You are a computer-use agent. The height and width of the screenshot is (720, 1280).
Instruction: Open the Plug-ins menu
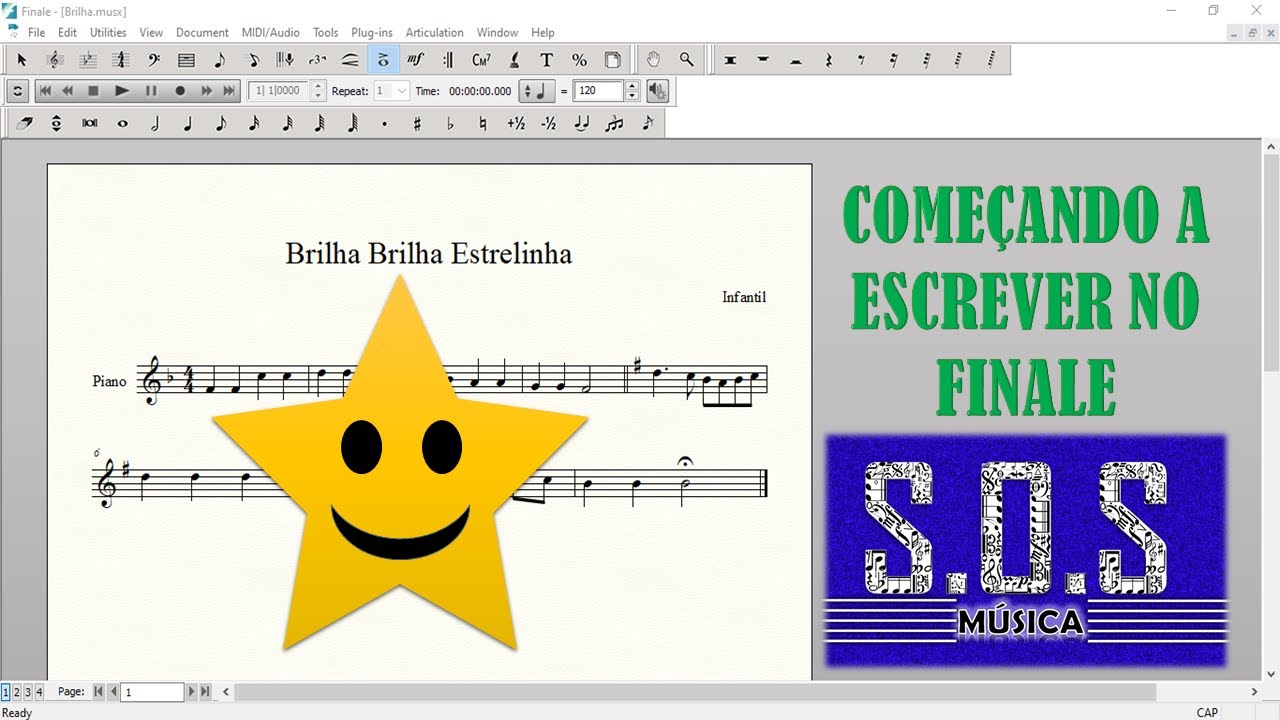point(372,32)
